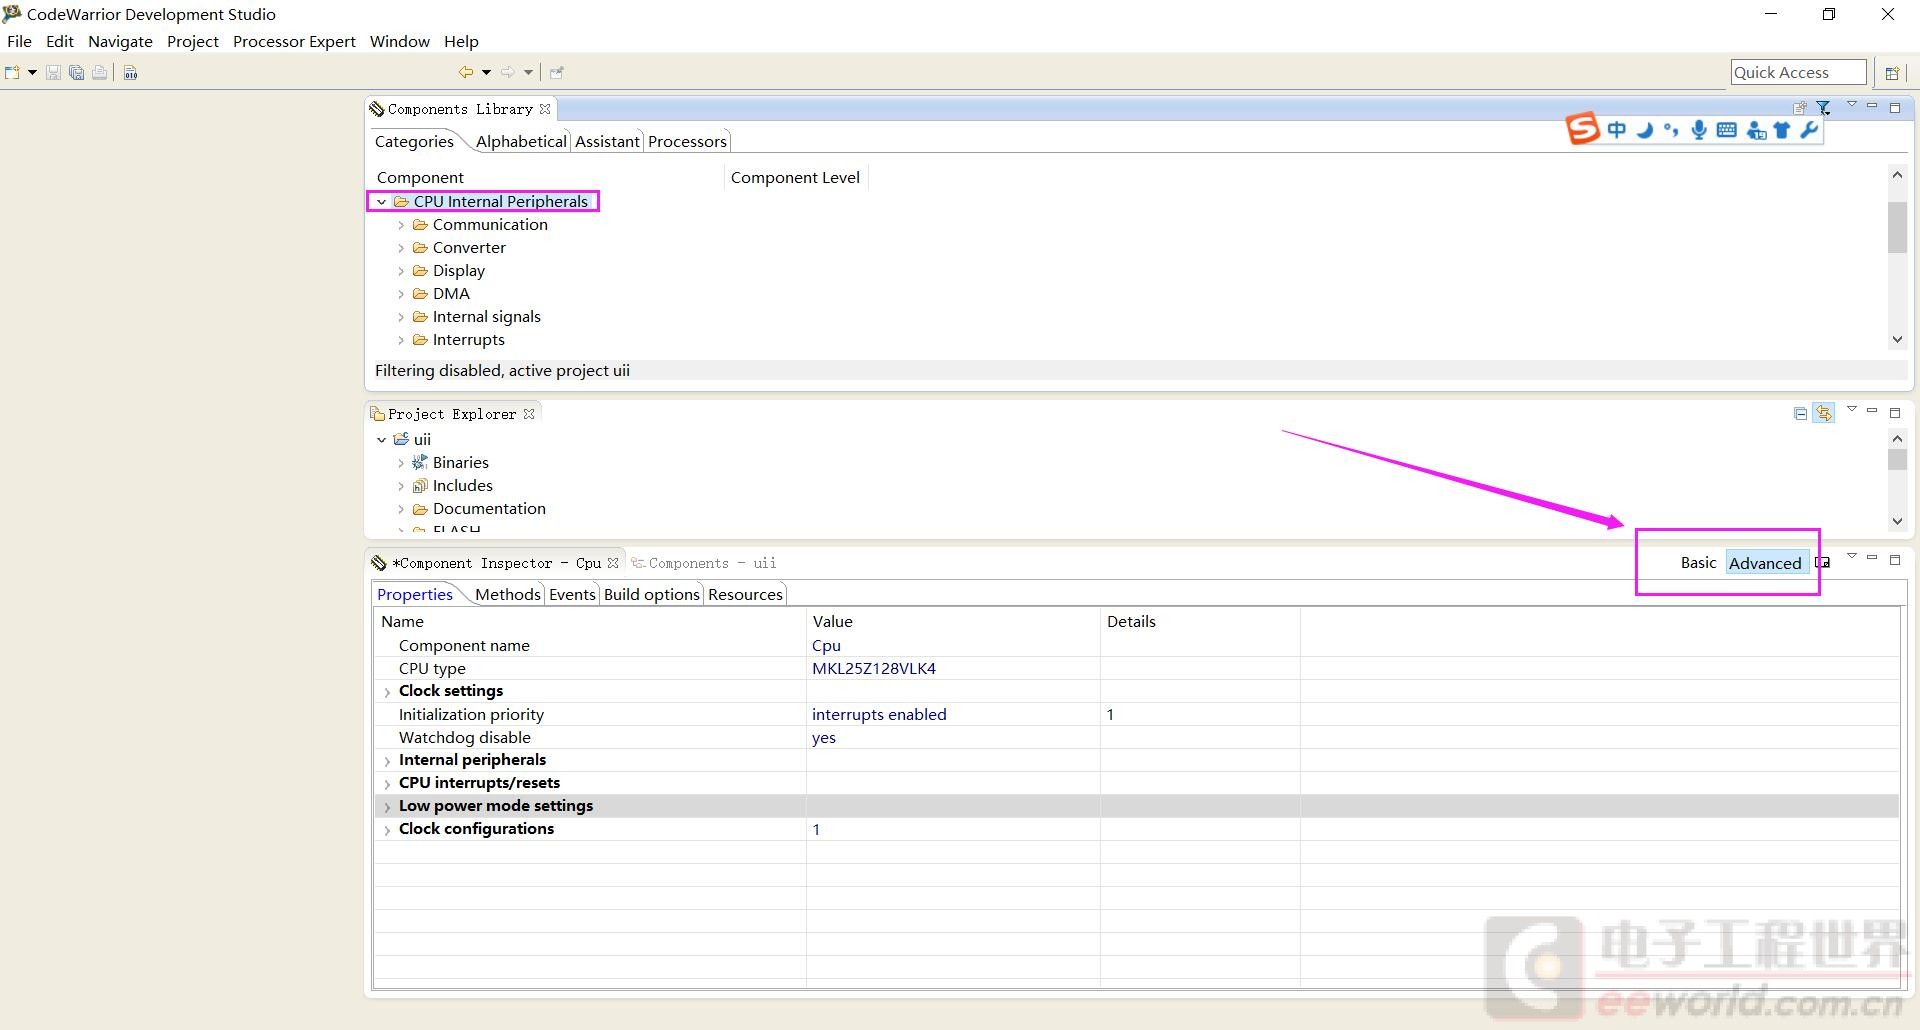1920x1030 pixels.
Task: Collapse the CPU Internal Peripherals folder
Action: [381, 202]
